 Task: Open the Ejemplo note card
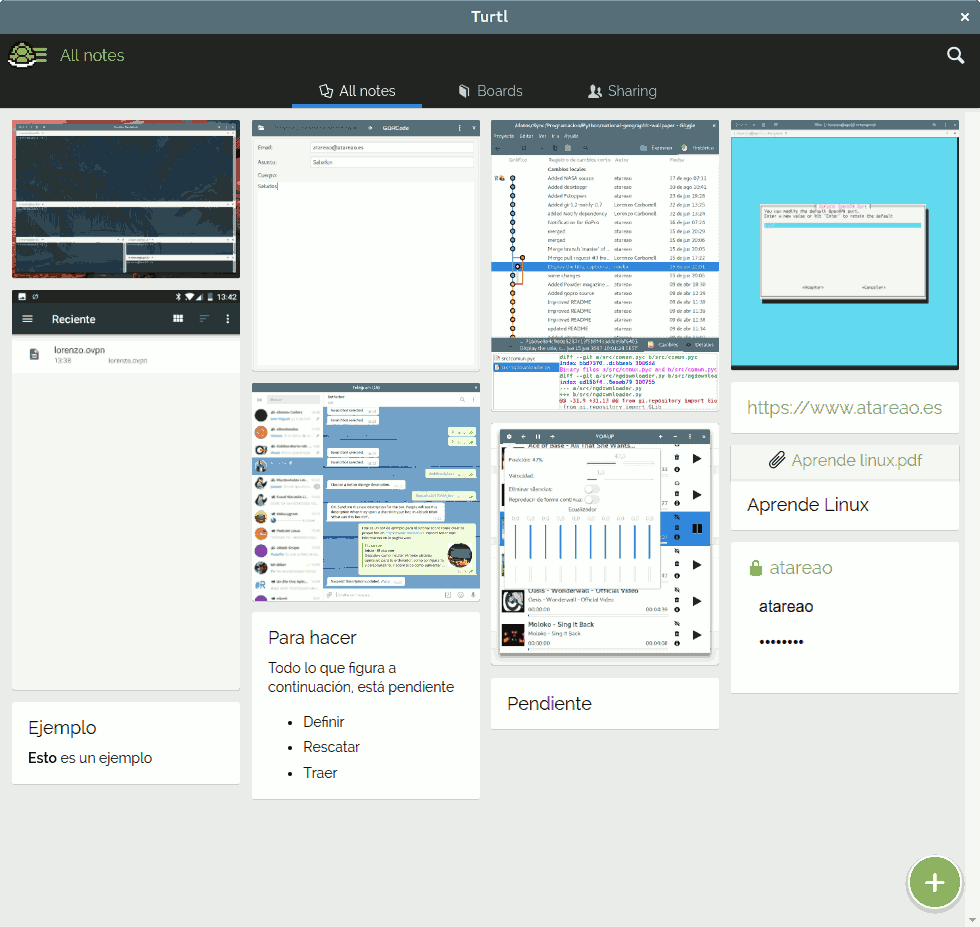125,742
